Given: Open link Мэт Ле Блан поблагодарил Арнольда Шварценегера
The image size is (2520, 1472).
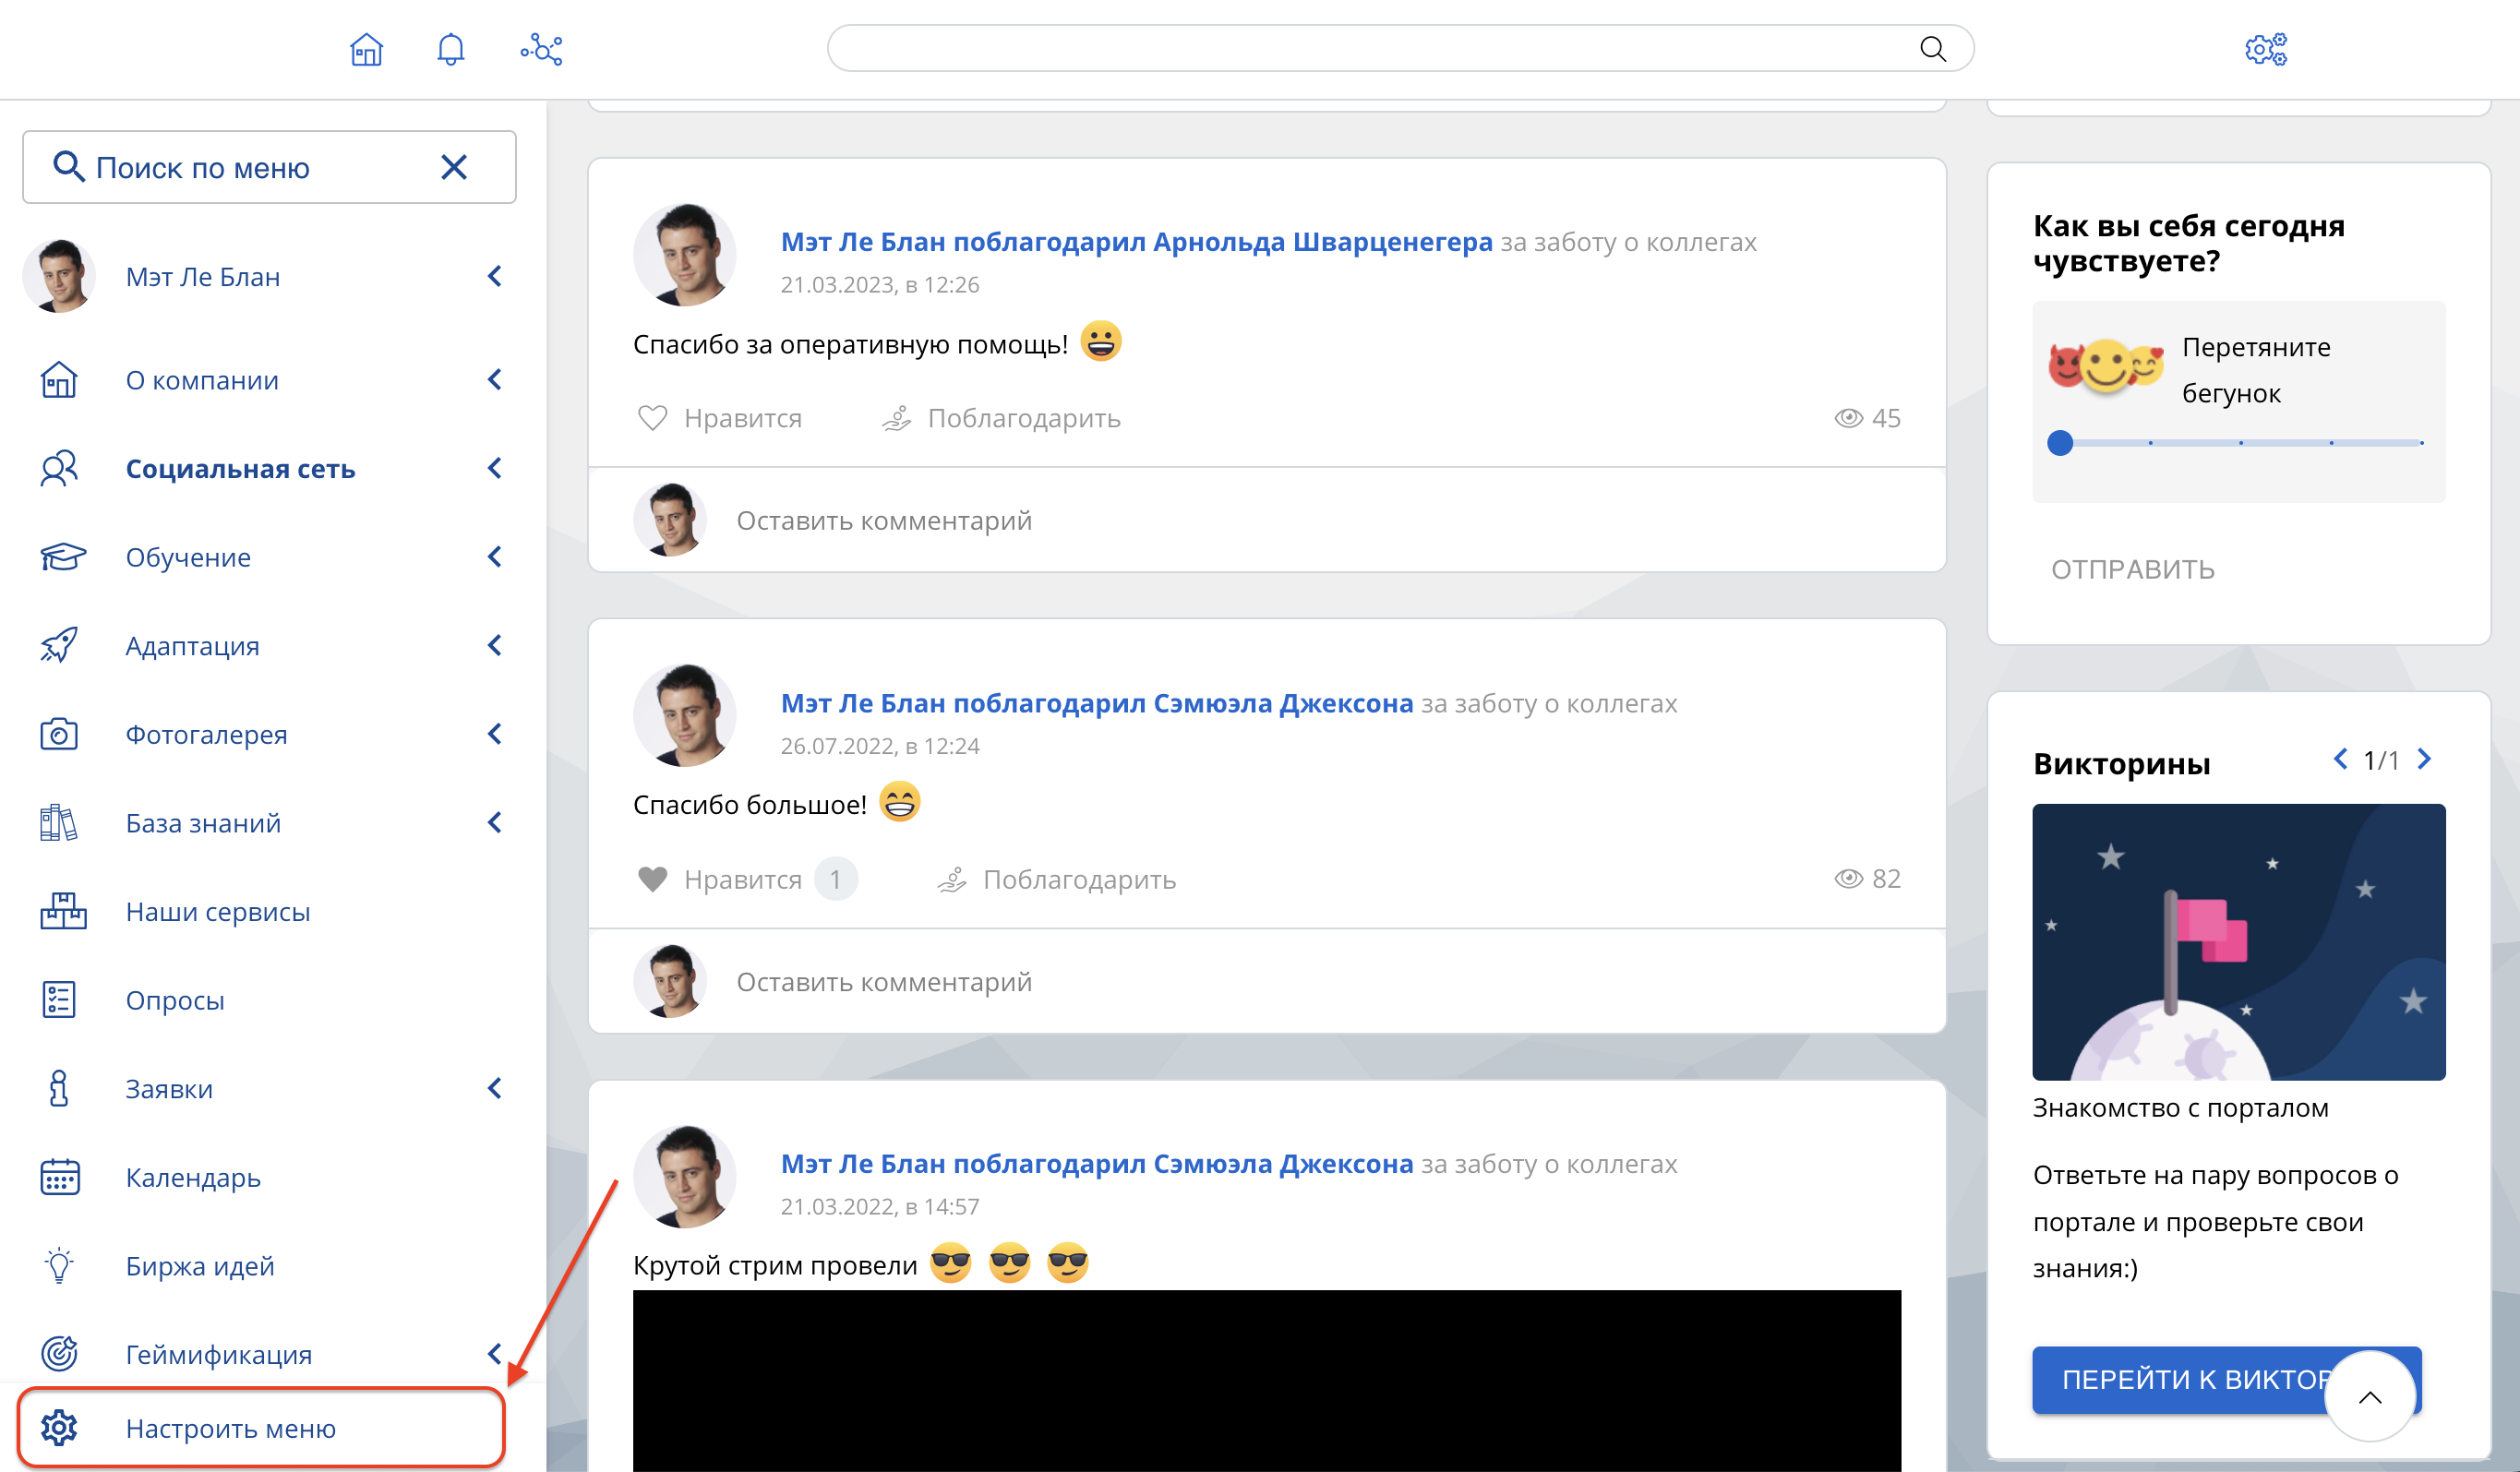Looking at the screenshot, I should (1136, 241).
